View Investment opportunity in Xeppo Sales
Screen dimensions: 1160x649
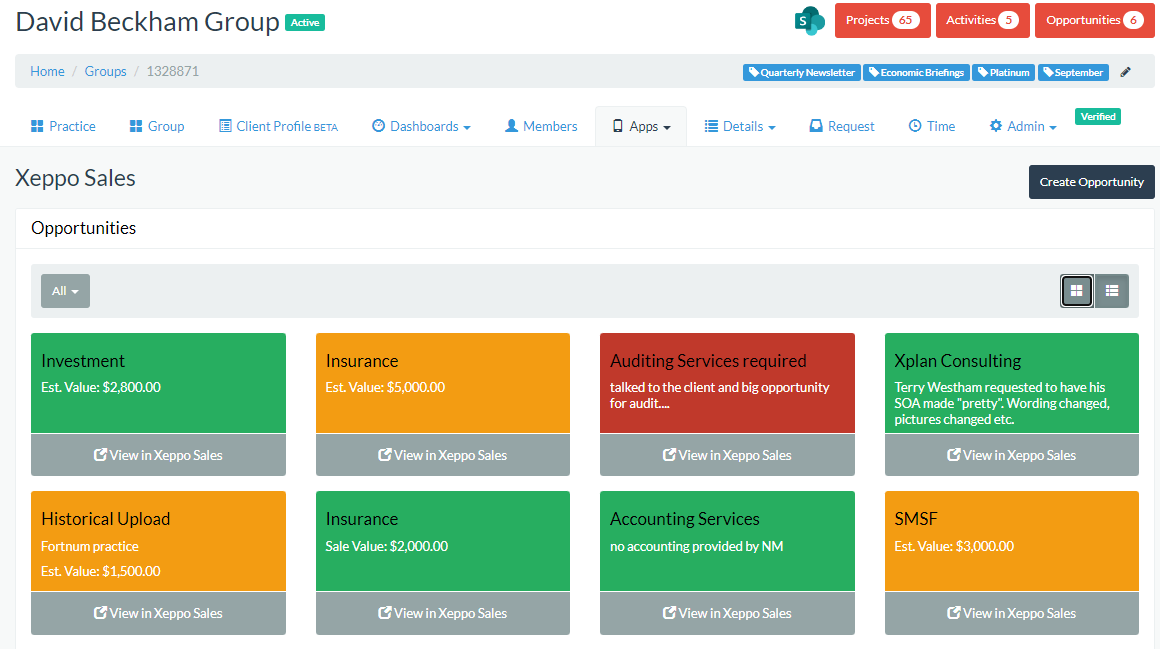pos(158,455)
